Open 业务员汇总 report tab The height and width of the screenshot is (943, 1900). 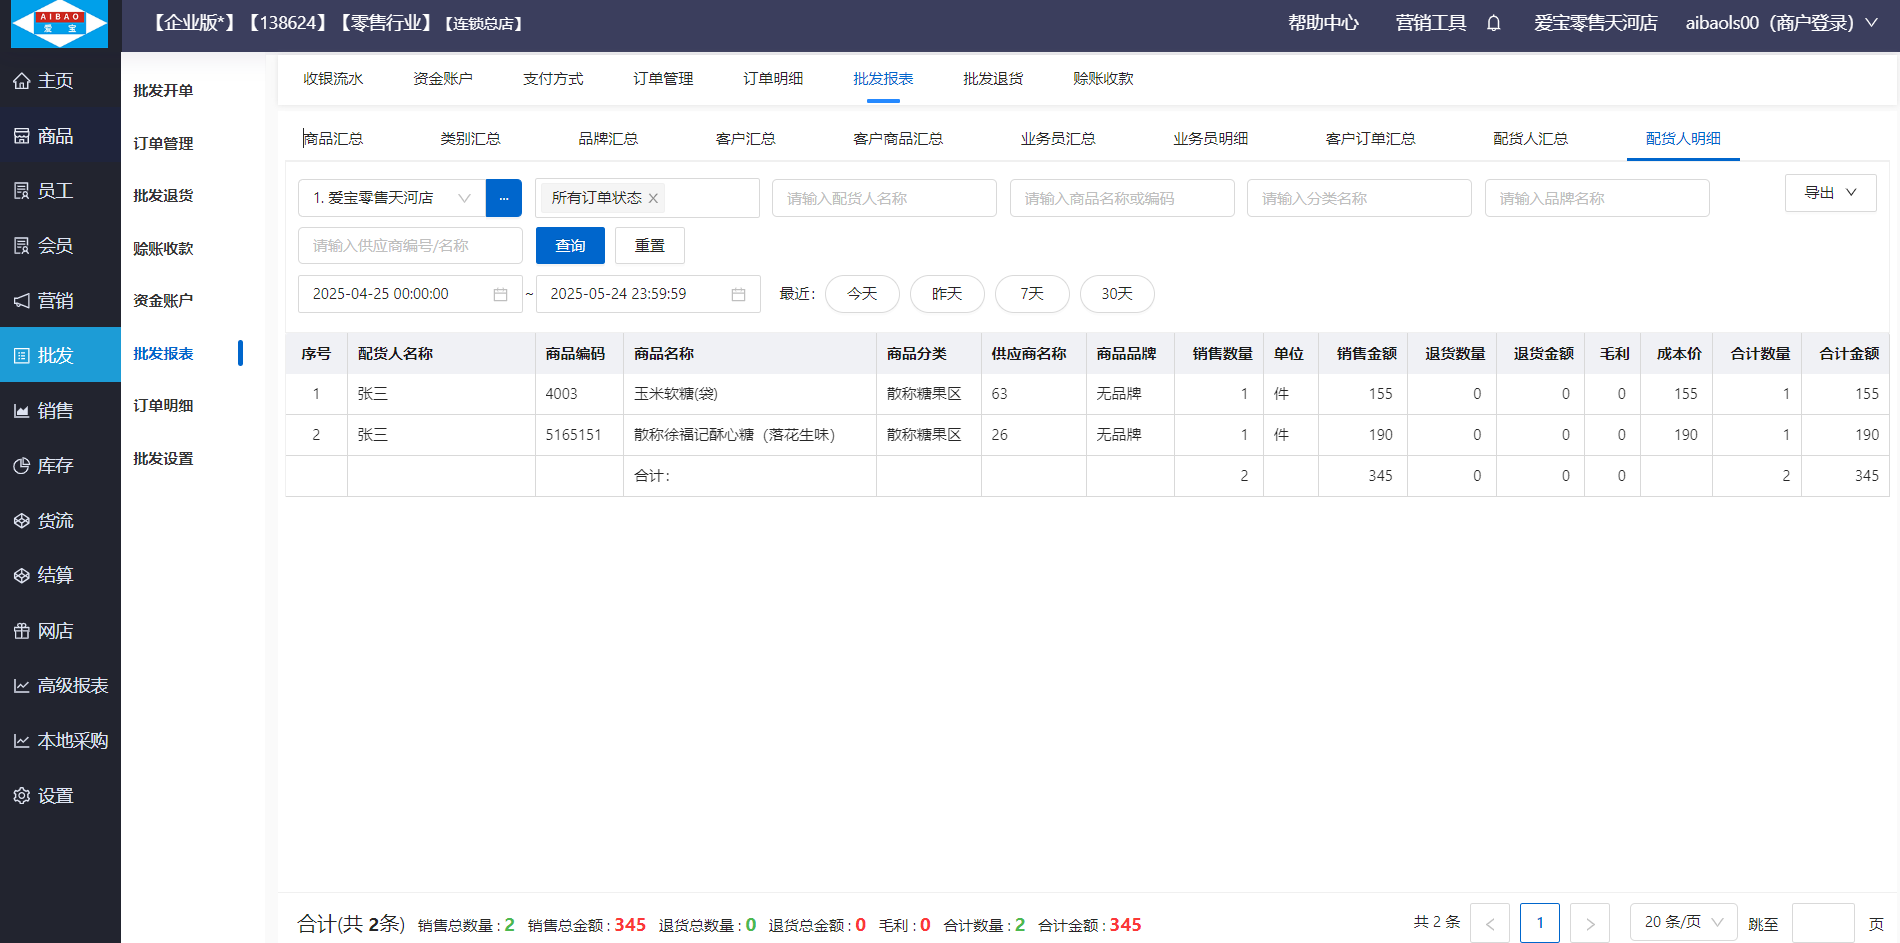pyautogui.click(x=1058, y=139)
